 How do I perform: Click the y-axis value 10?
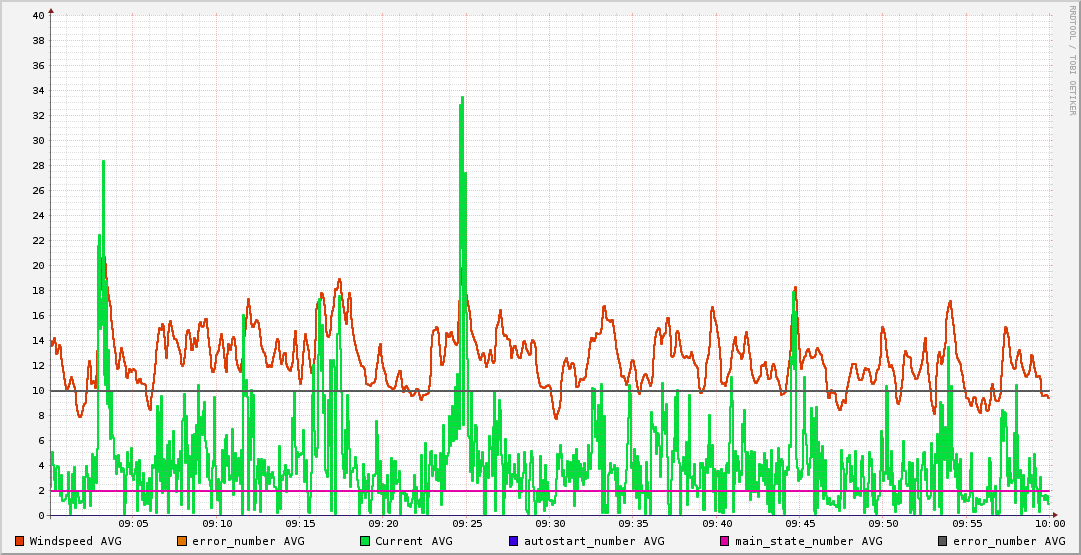39,391
